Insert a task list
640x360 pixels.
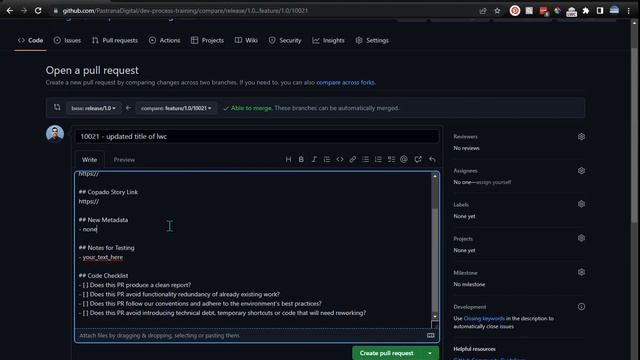[x=391, y=159]
